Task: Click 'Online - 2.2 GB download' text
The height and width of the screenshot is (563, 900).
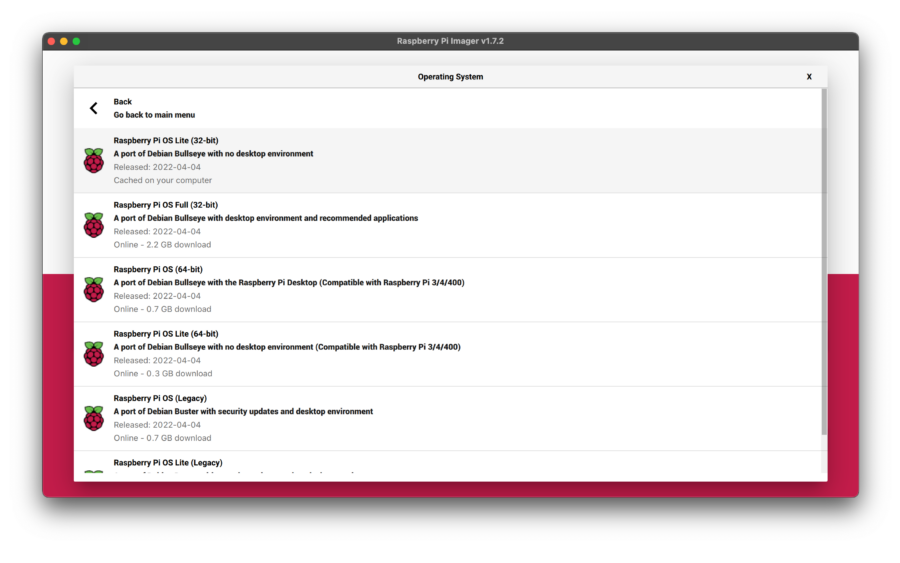Action: coord(162,245)
